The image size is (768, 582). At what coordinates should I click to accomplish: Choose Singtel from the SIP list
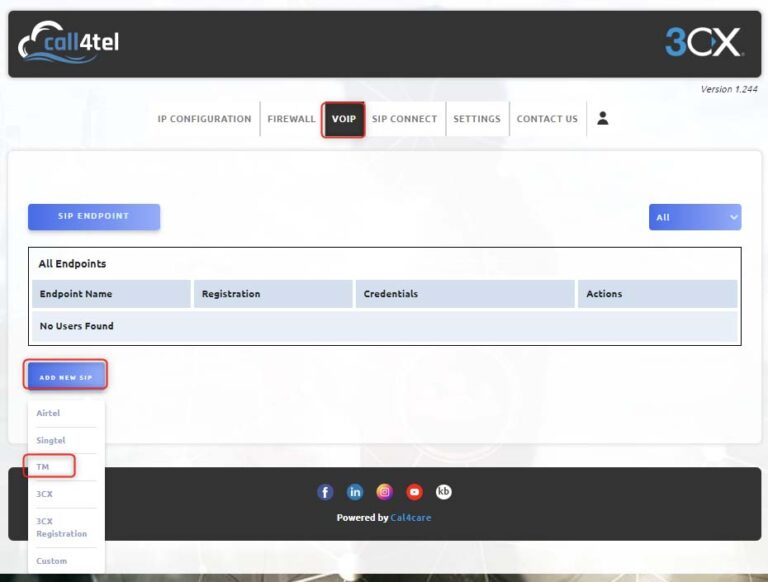51,440
